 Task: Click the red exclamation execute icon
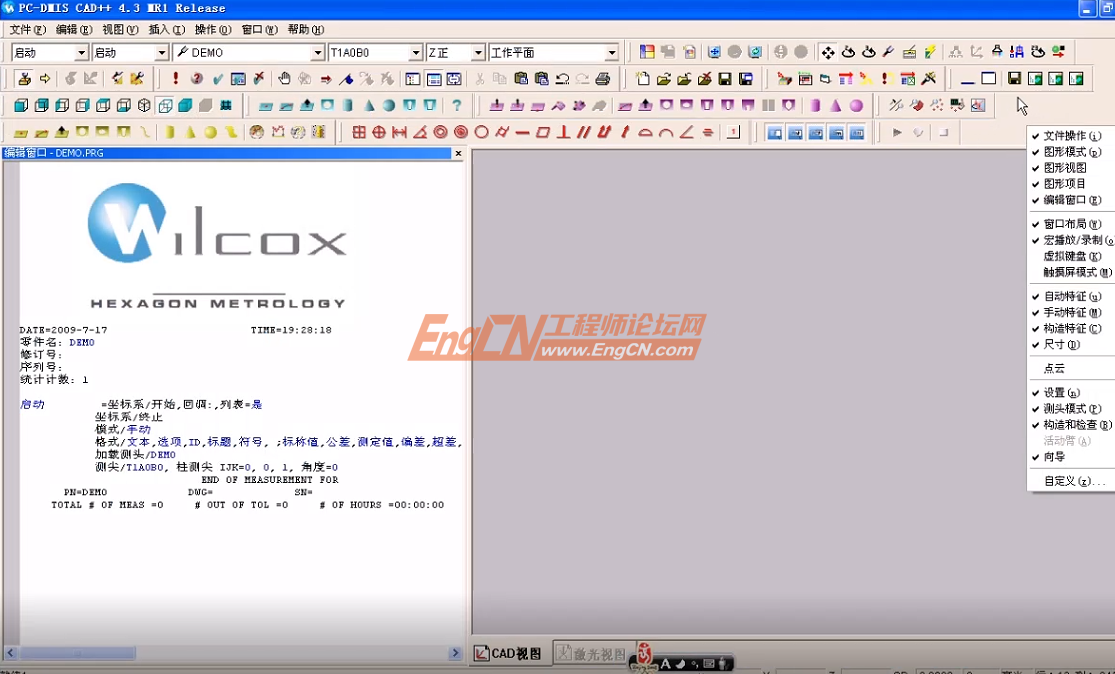(176, 78)
